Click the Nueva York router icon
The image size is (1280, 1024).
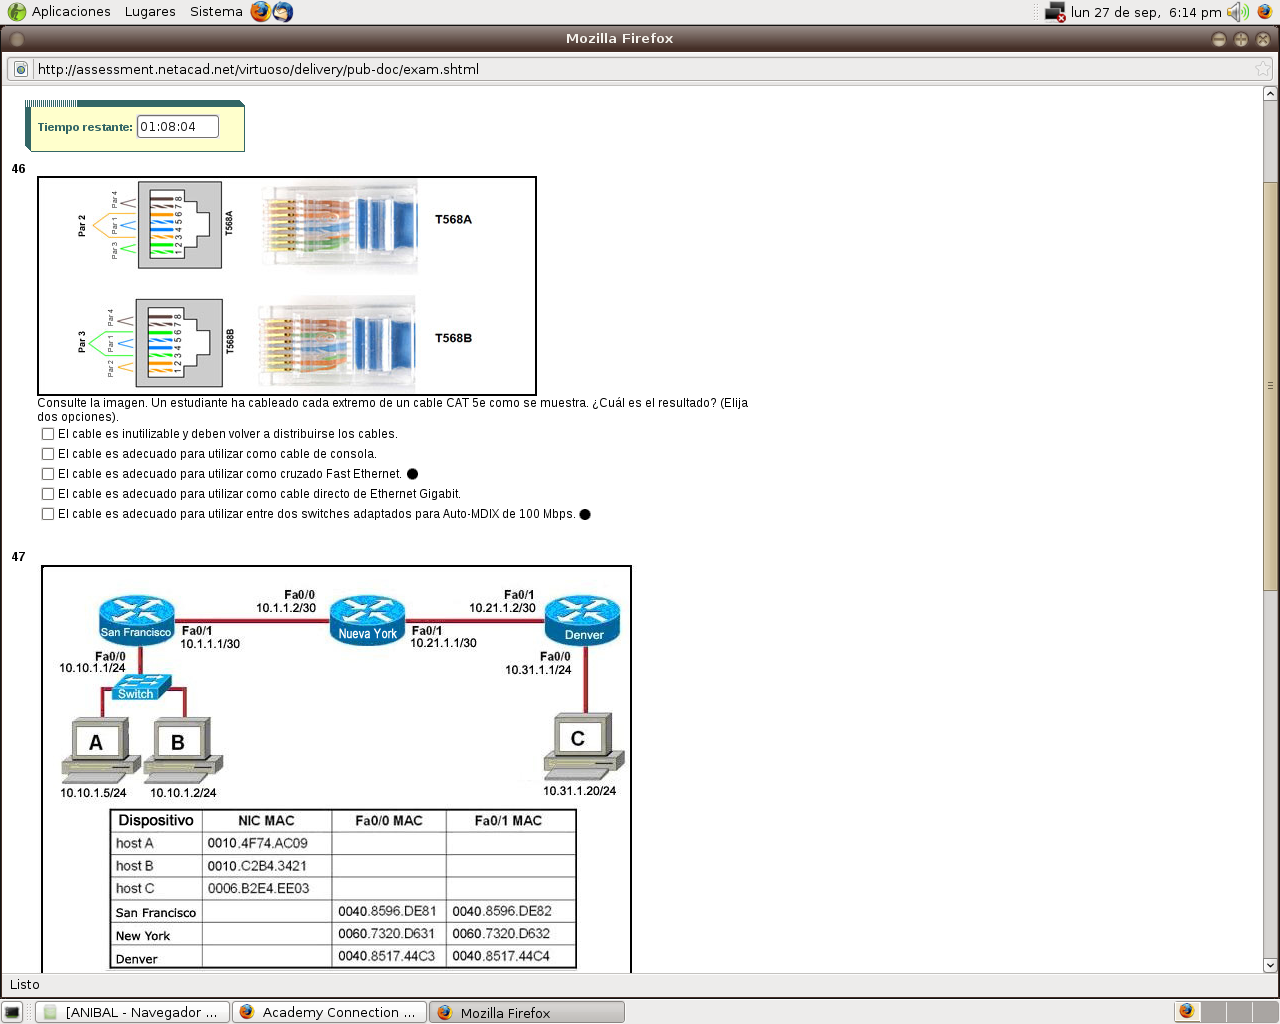[x=367, y=620]
